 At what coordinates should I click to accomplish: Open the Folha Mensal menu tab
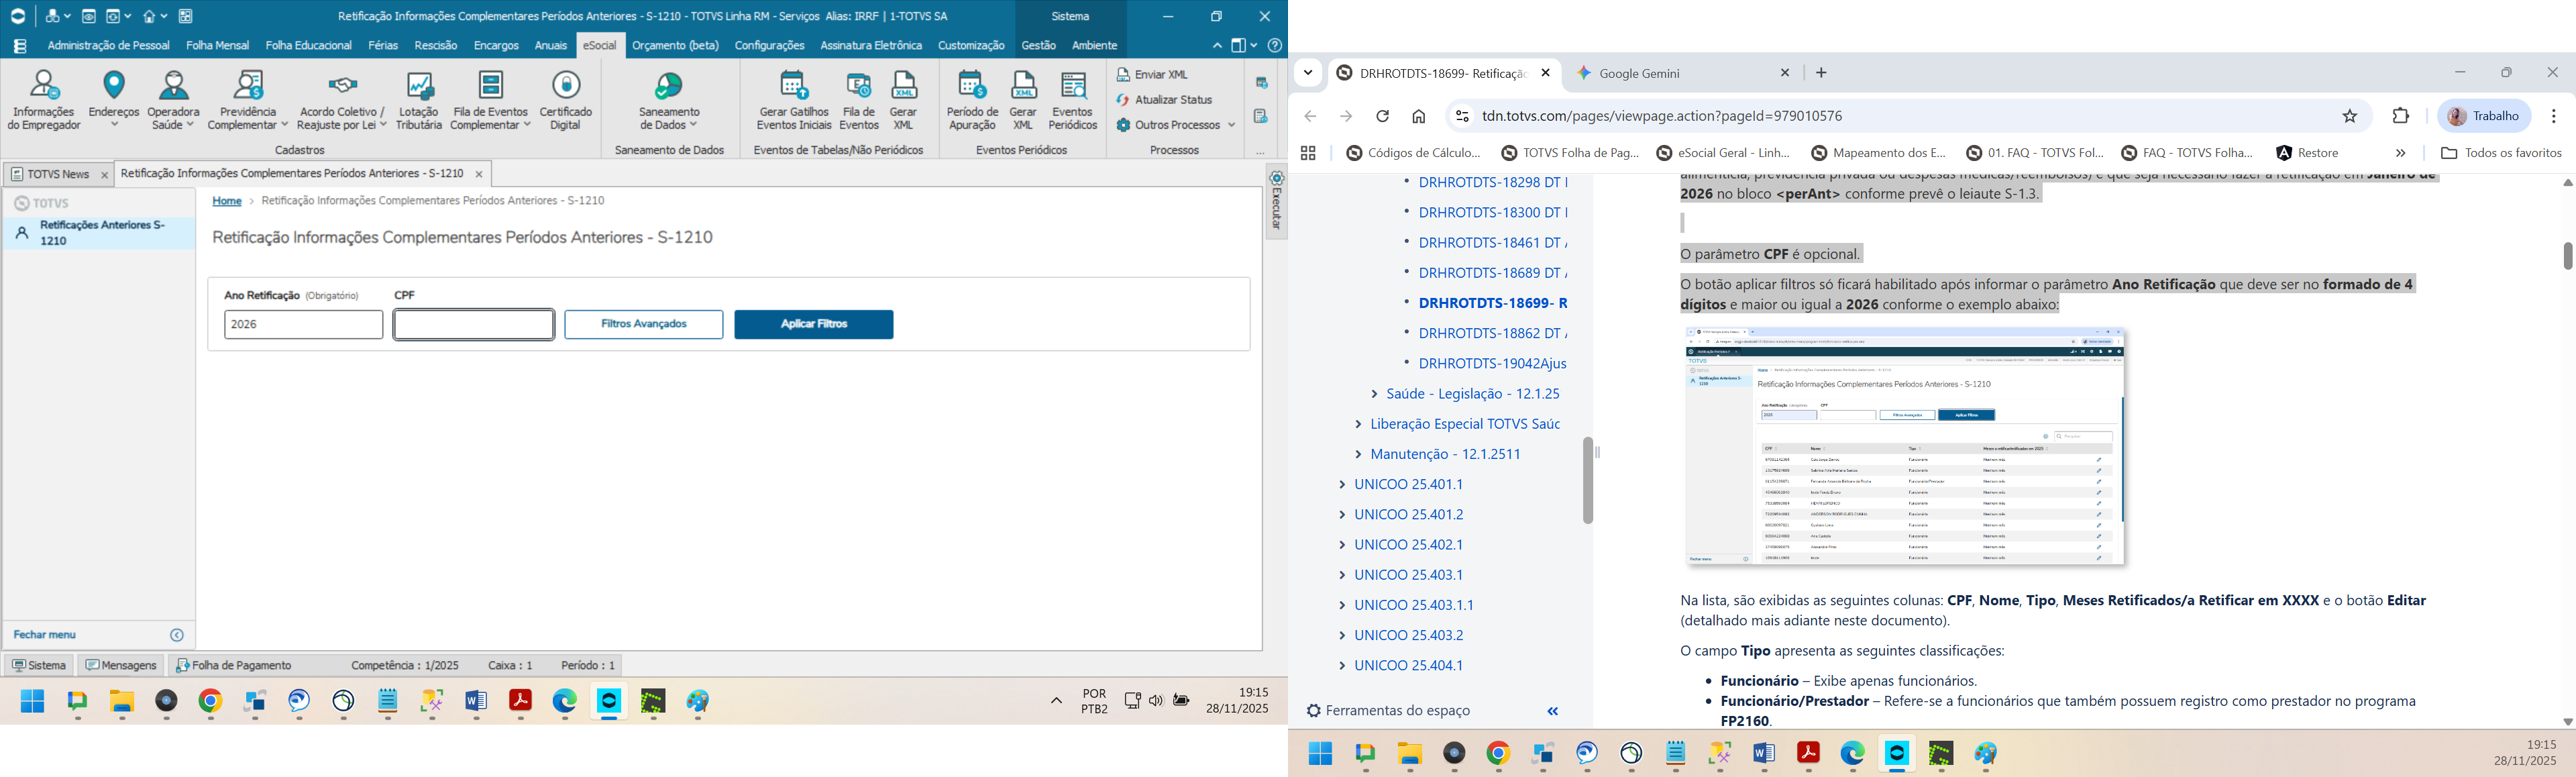(217, 46)
